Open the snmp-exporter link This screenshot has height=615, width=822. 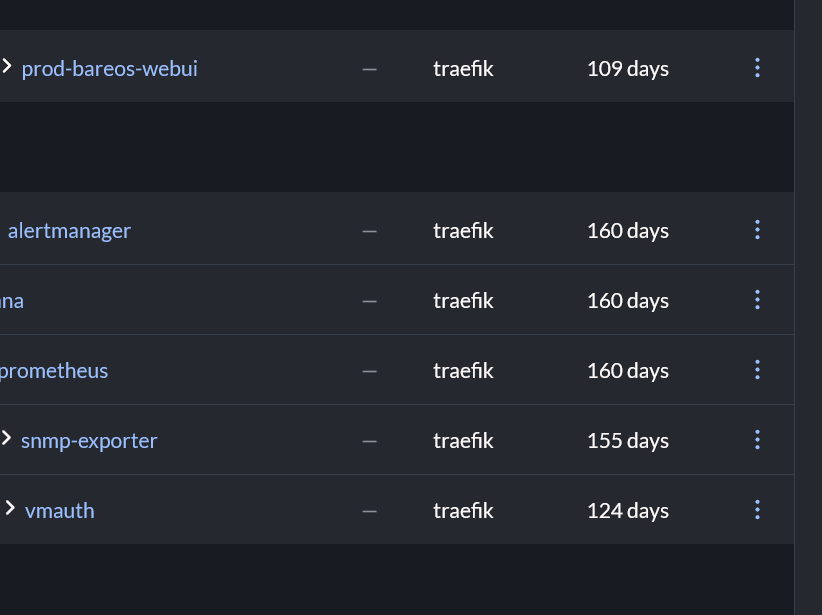(89, 440)
